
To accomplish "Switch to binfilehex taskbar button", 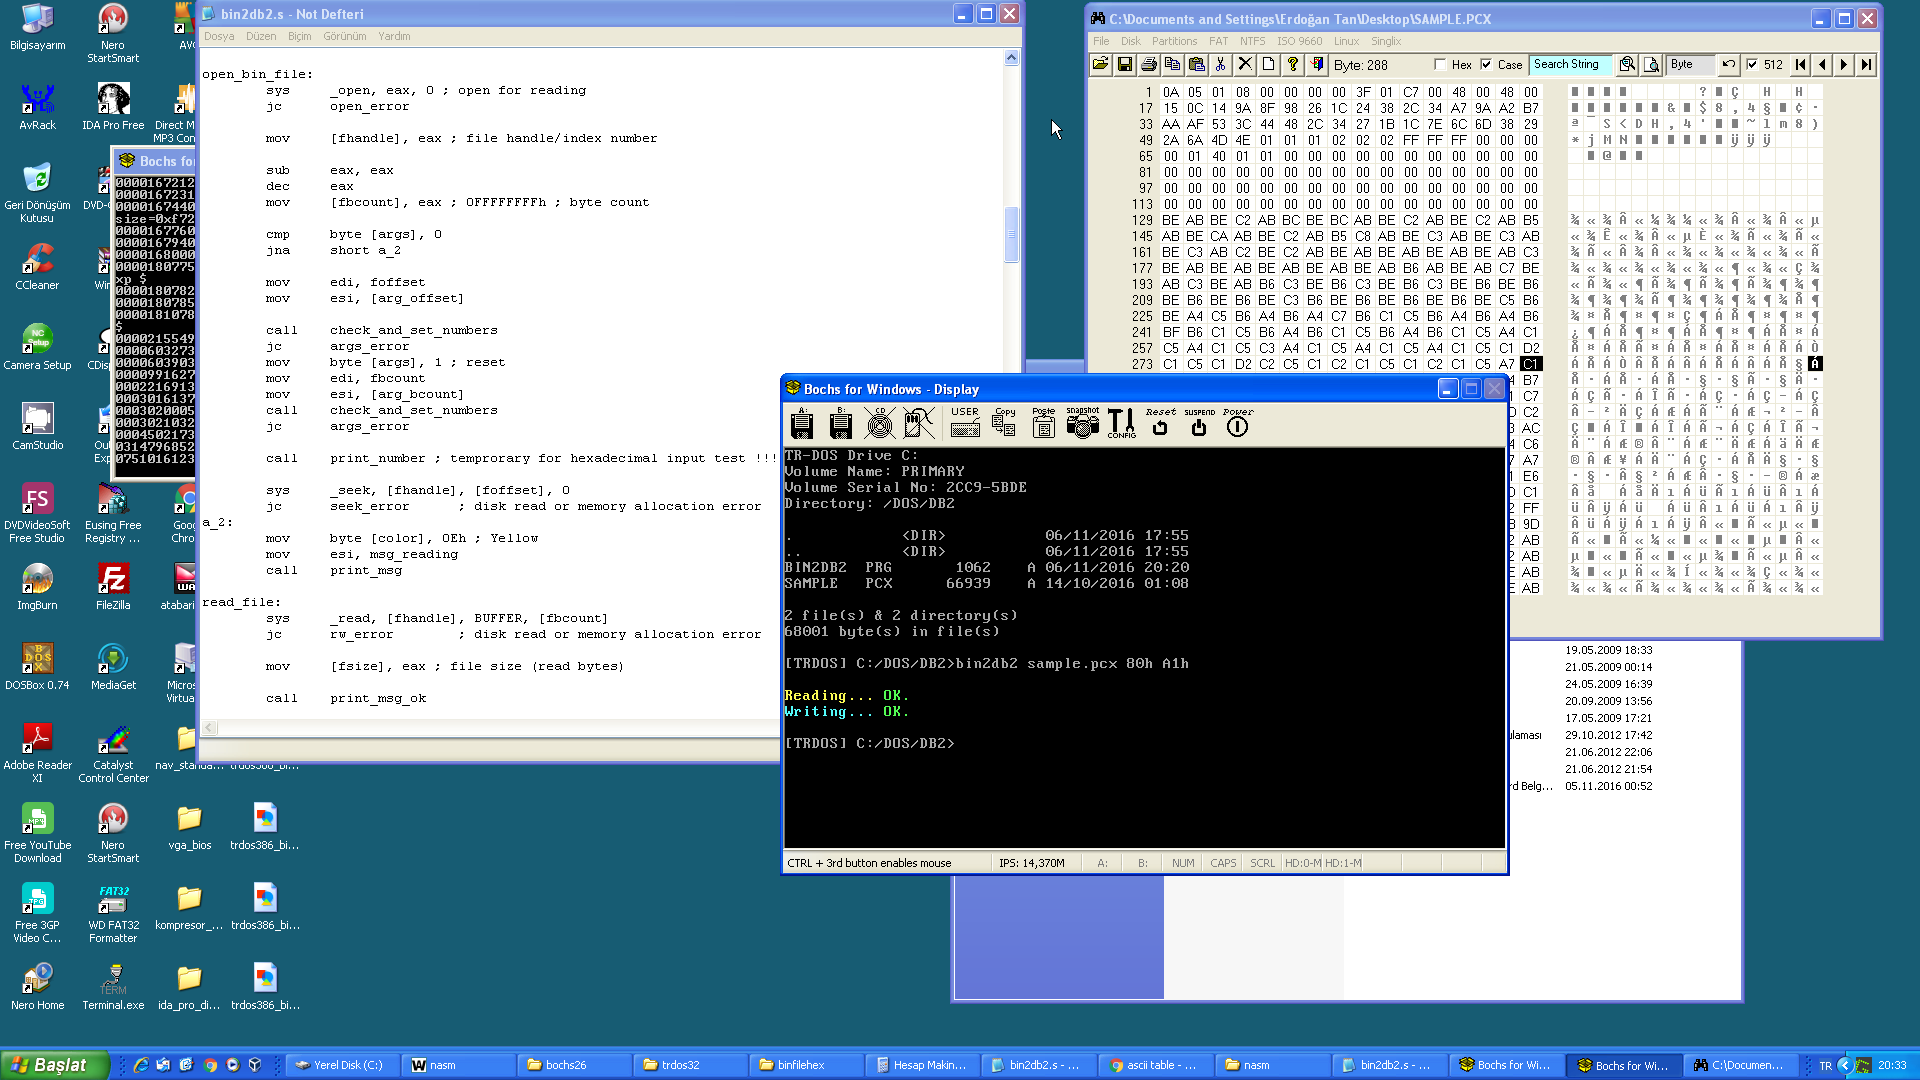I will pyautogui.click(x=807, y=1065).
